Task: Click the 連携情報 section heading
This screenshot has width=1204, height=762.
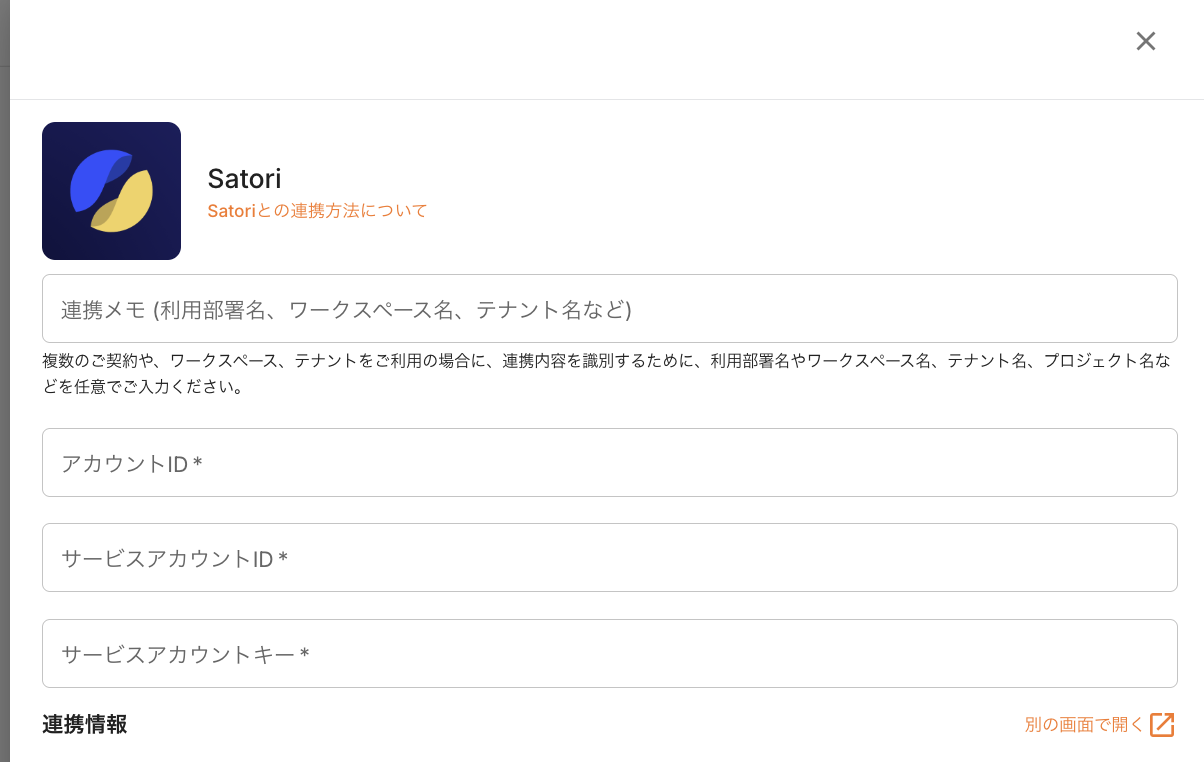Action: pos(85,725)
